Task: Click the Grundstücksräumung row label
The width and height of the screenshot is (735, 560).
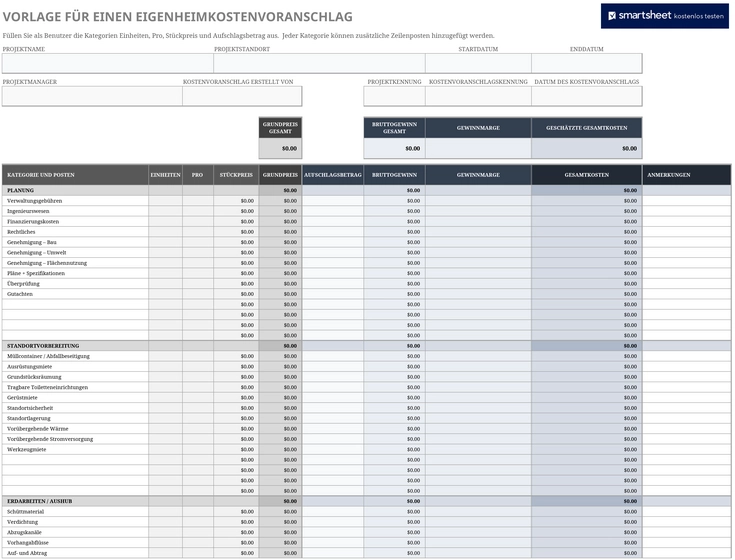Action: click(34, 377)
